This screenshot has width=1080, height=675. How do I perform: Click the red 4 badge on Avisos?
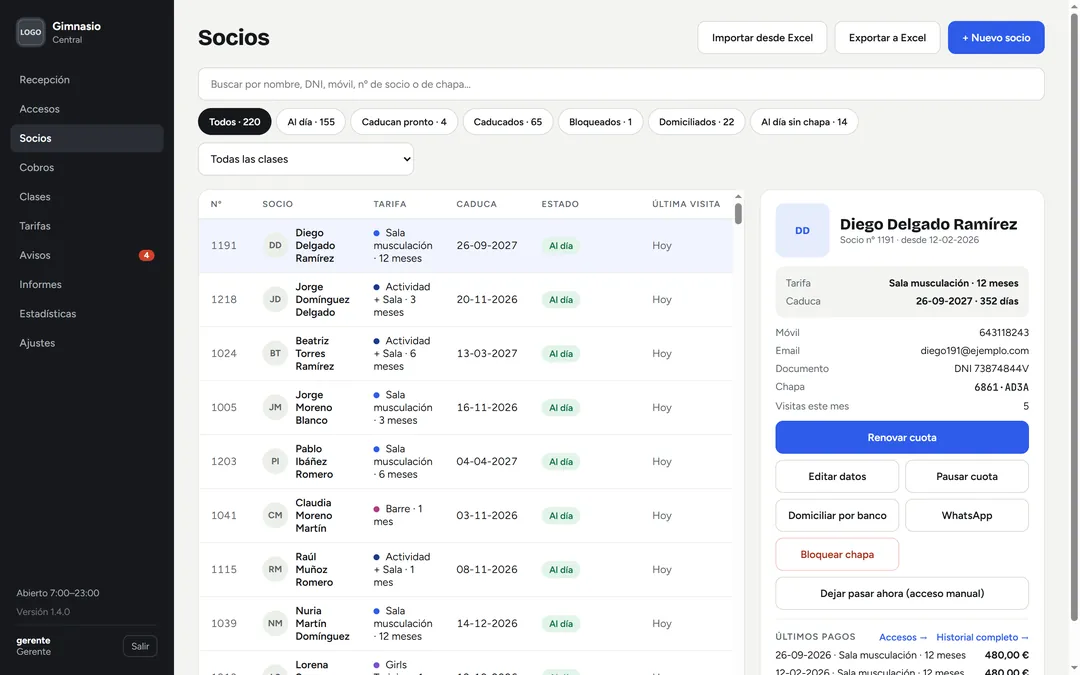pos(146,255)
